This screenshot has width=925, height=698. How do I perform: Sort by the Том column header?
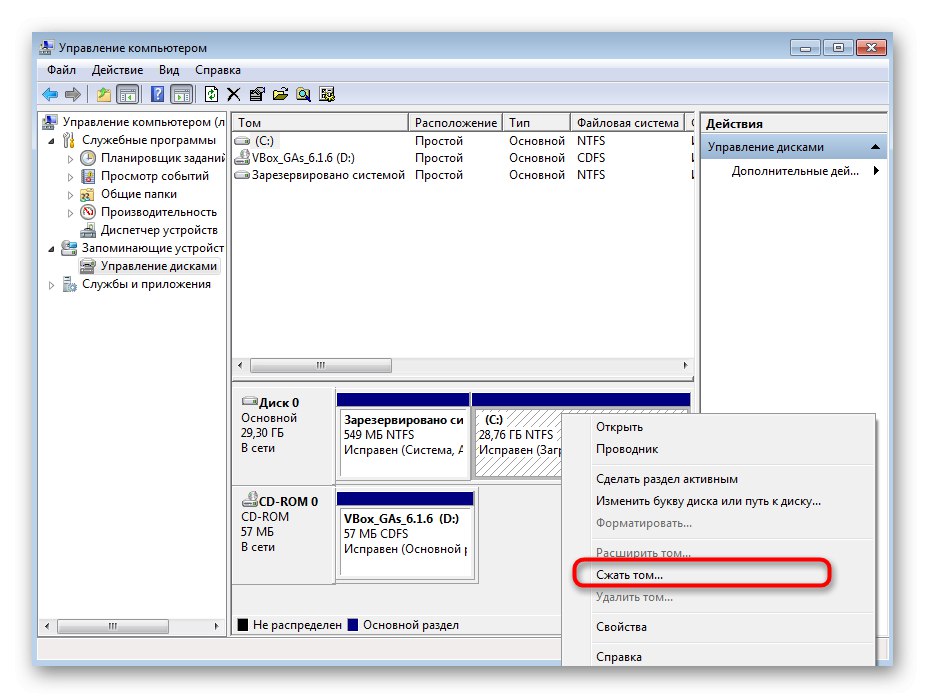(320, 122)
